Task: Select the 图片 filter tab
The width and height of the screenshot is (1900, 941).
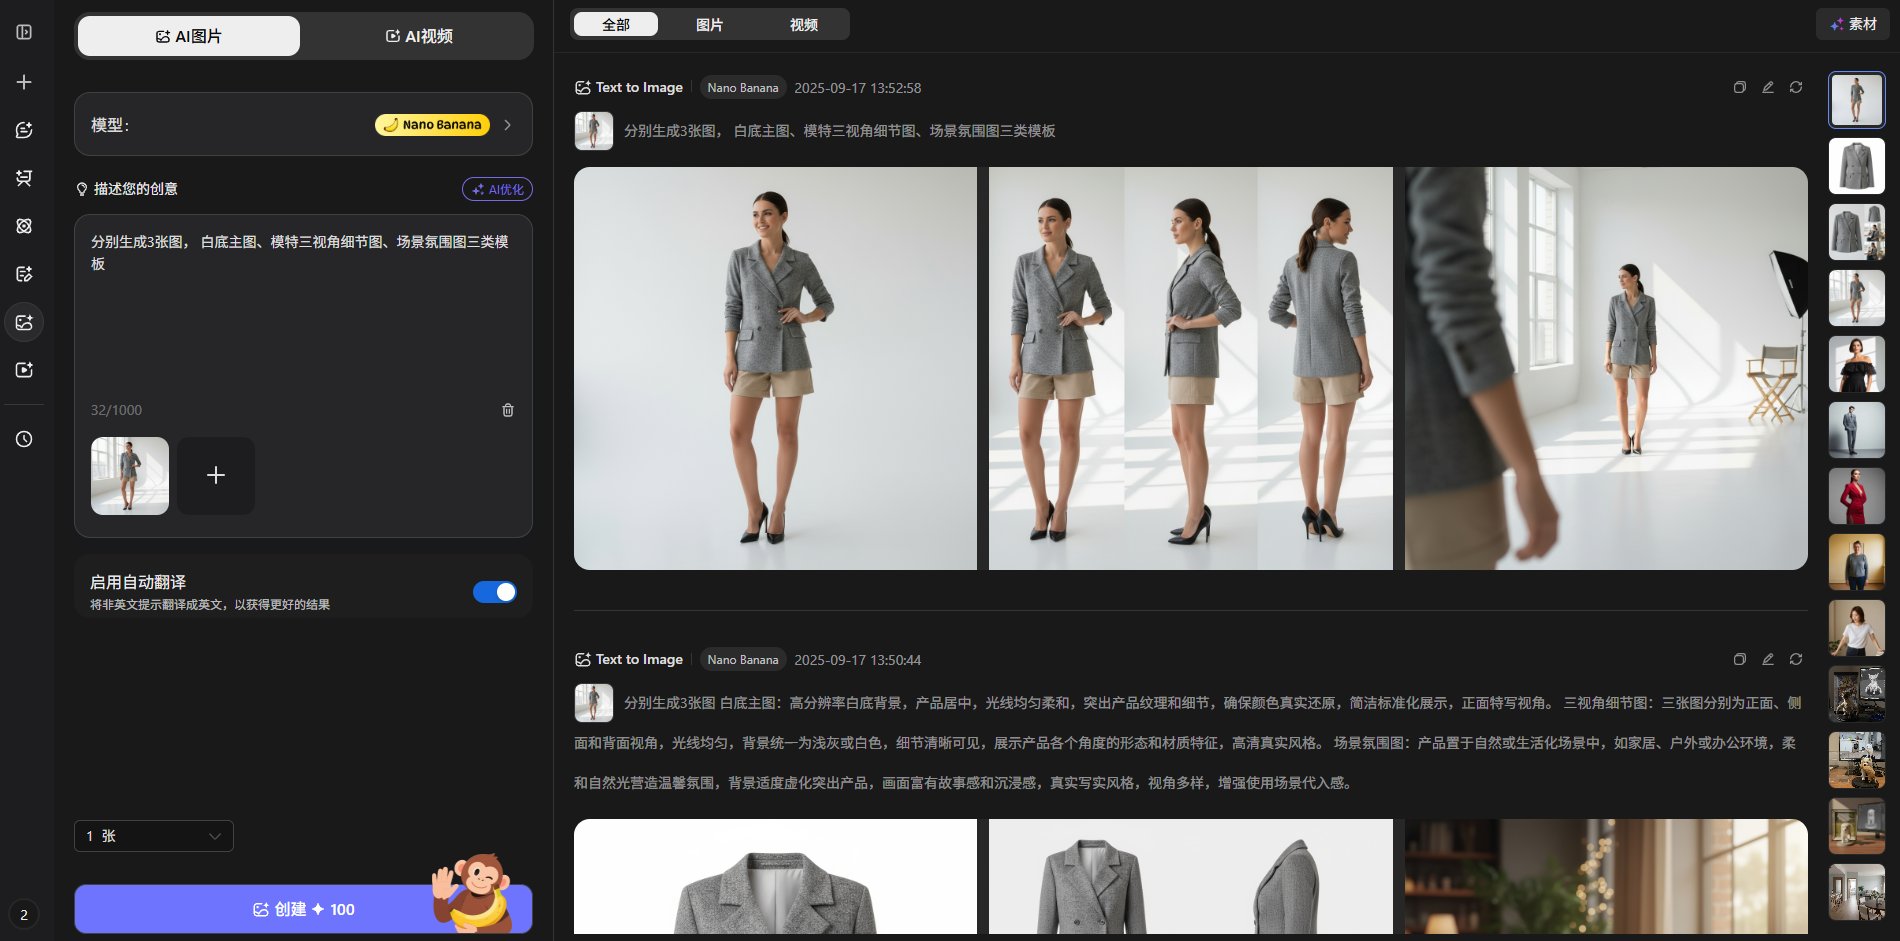Action: [710, 24]
